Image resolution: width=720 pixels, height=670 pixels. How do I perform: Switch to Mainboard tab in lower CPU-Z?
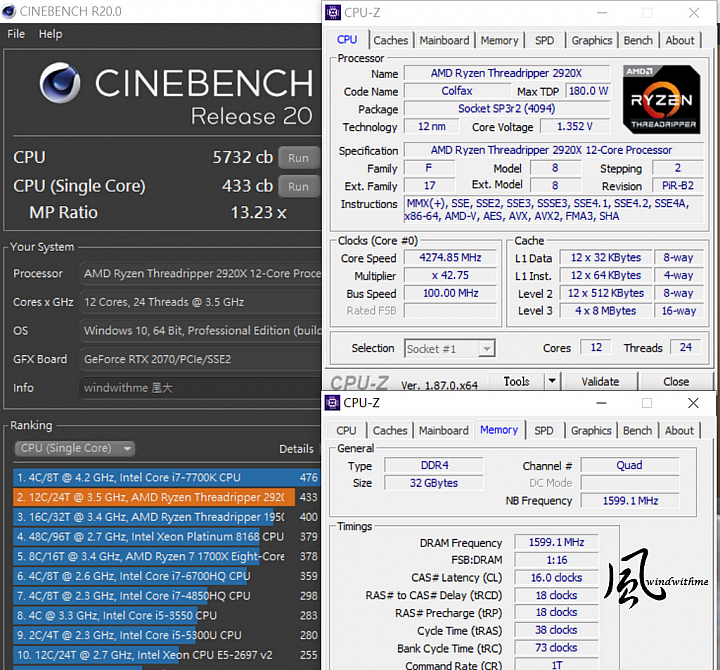[444, 431]
